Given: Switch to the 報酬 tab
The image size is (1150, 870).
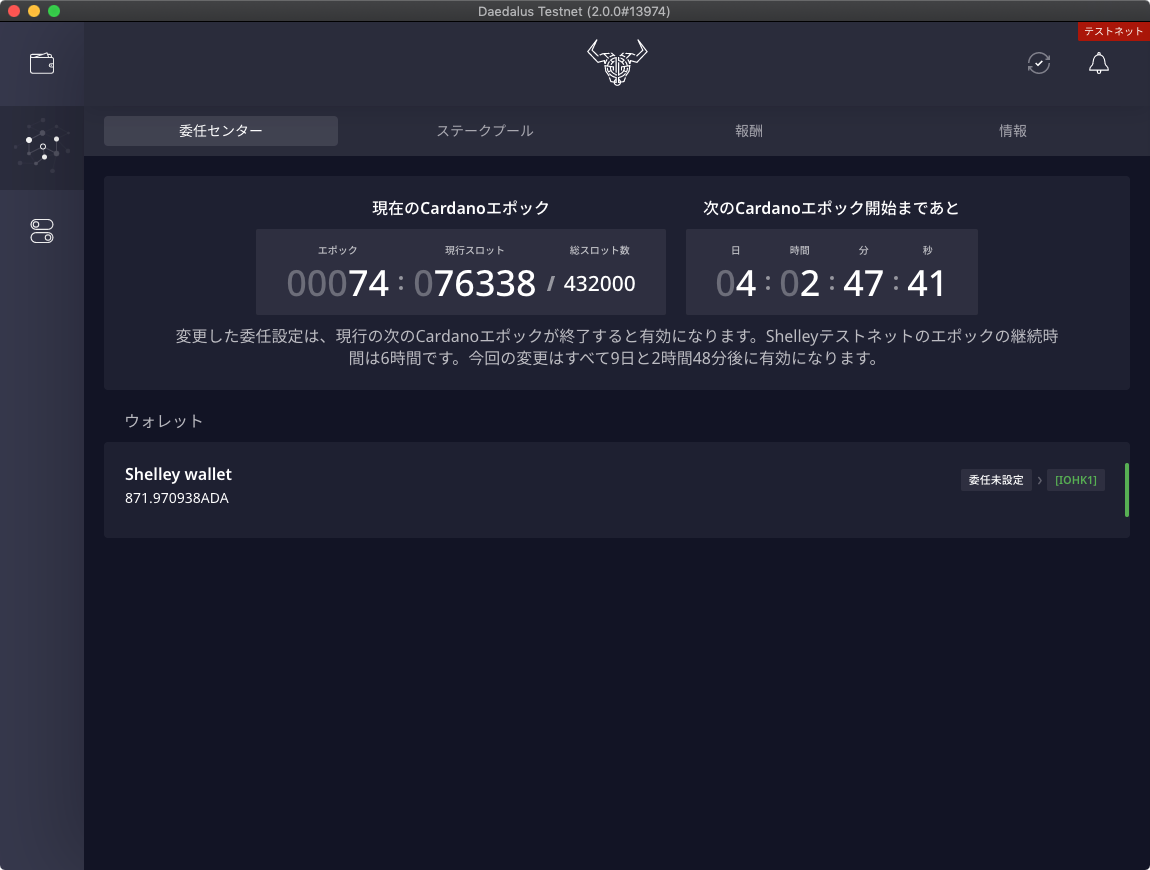Looking at the screenshot, I should coord(749,131).
